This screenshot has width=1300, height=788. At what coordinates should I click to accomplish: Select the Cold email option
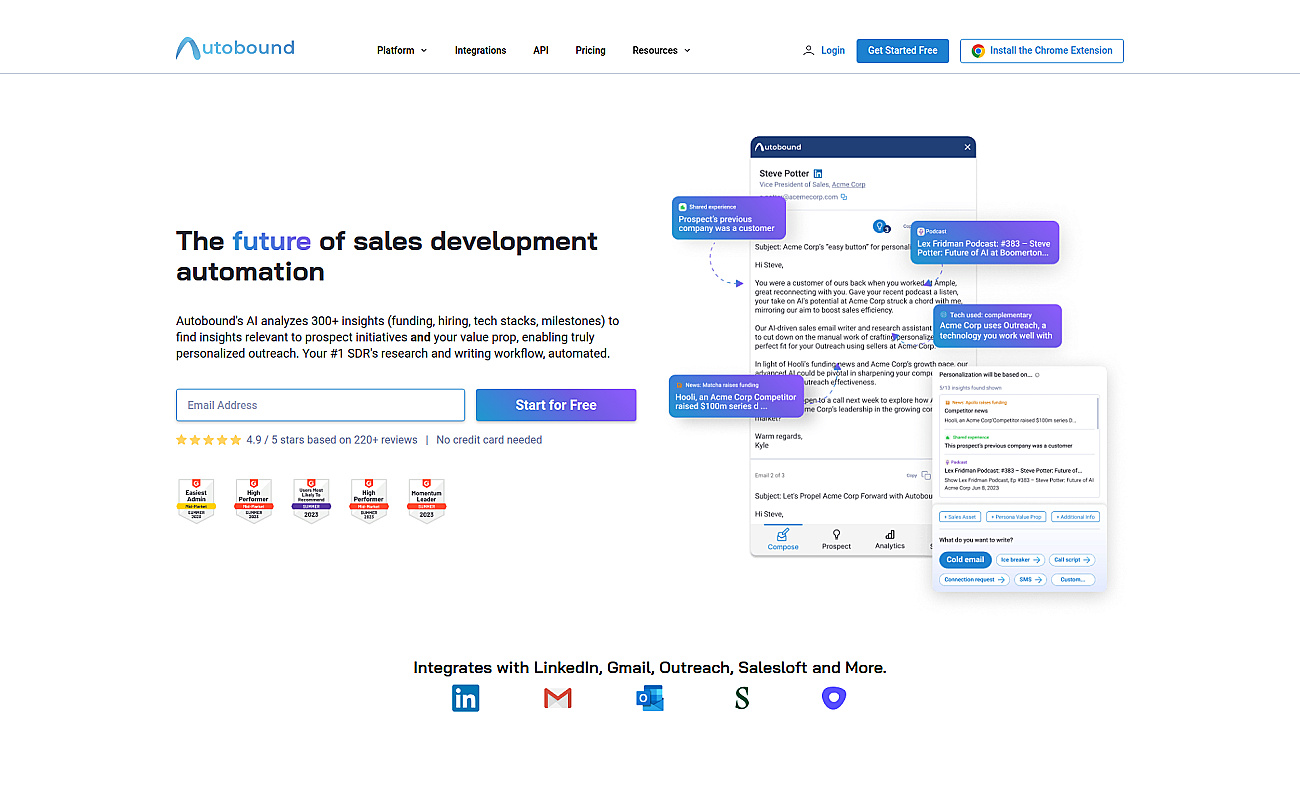[965, 560]
